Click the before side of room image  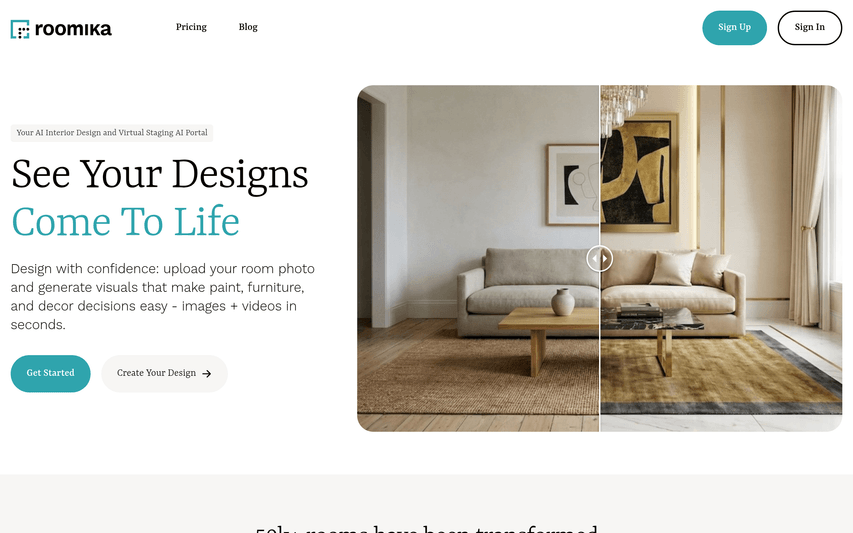(x=478, y=258)
